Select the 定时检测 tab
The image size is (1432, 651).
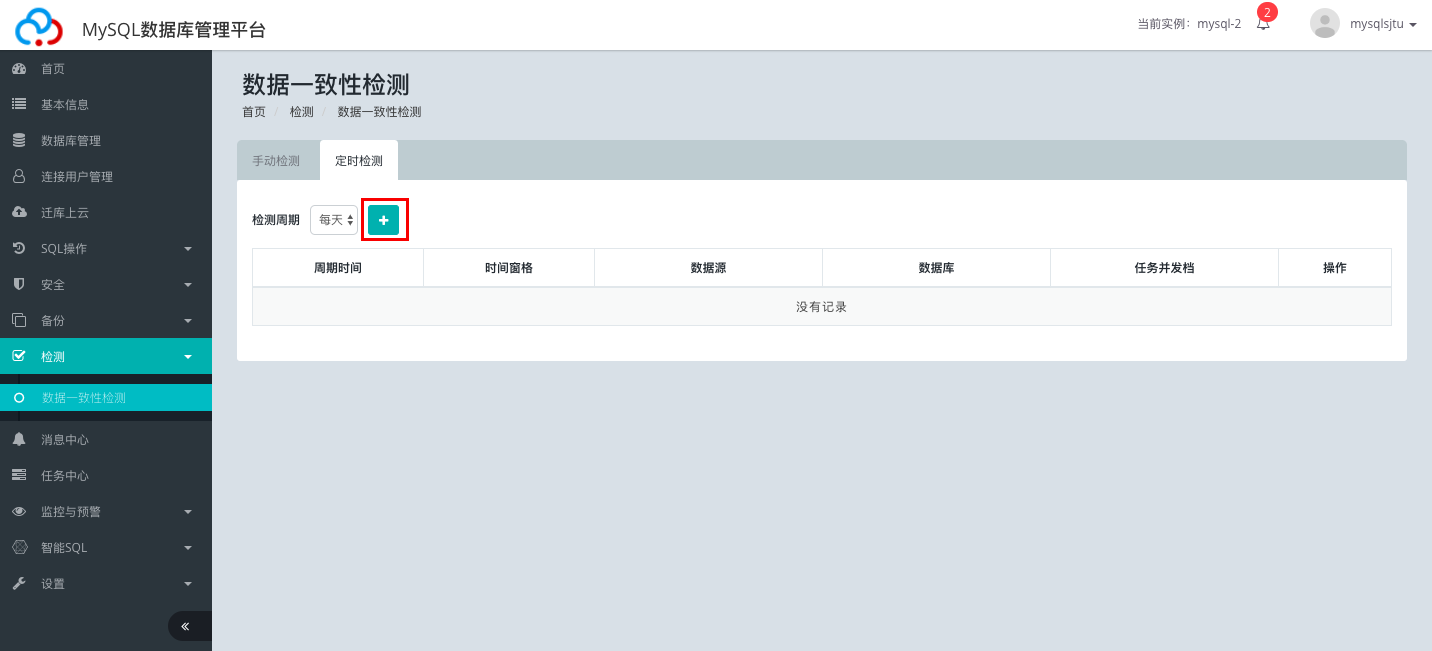tap(359, 161)
